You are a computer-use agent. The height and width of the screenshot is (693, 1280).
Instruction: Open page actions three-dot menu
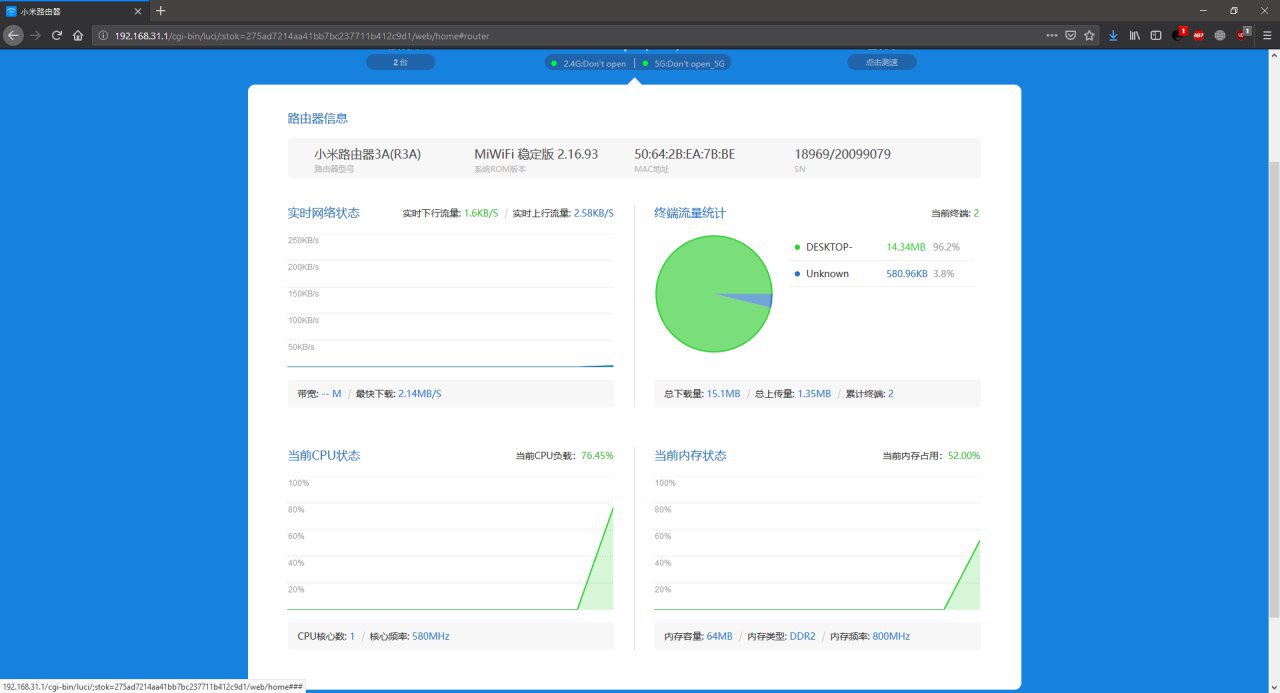click(1051, 35)
